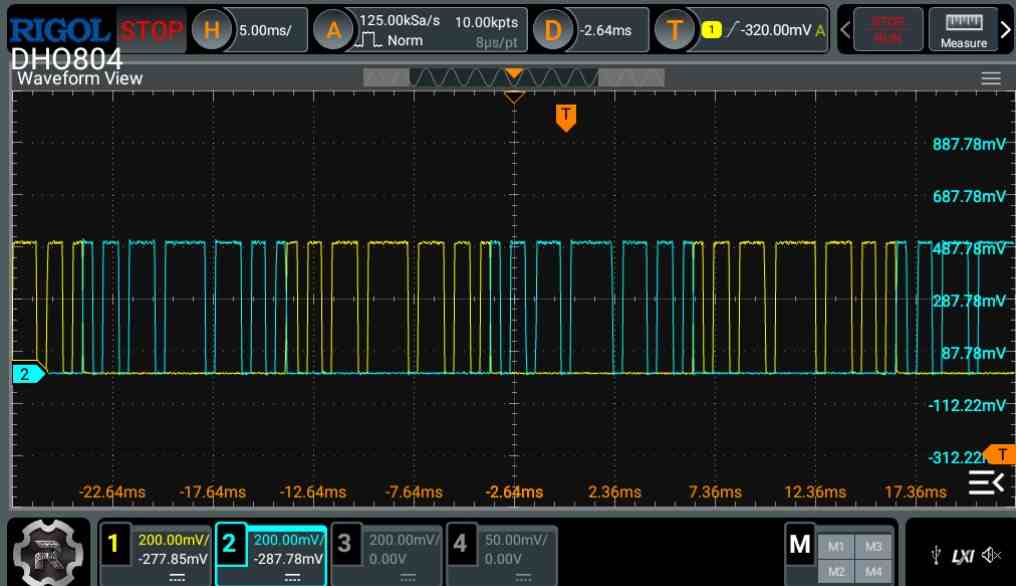Click the Waveform View title

click(x=80, y=78)
